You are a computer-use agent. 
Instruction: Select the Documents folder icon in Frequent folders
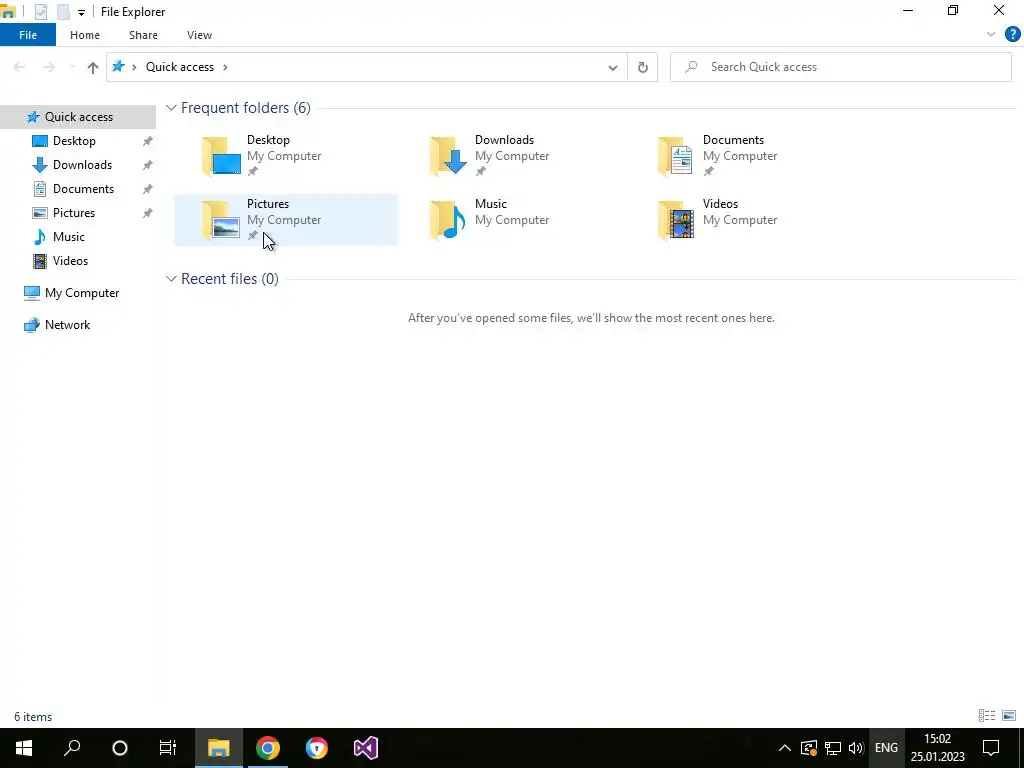(x=676, y=156)
